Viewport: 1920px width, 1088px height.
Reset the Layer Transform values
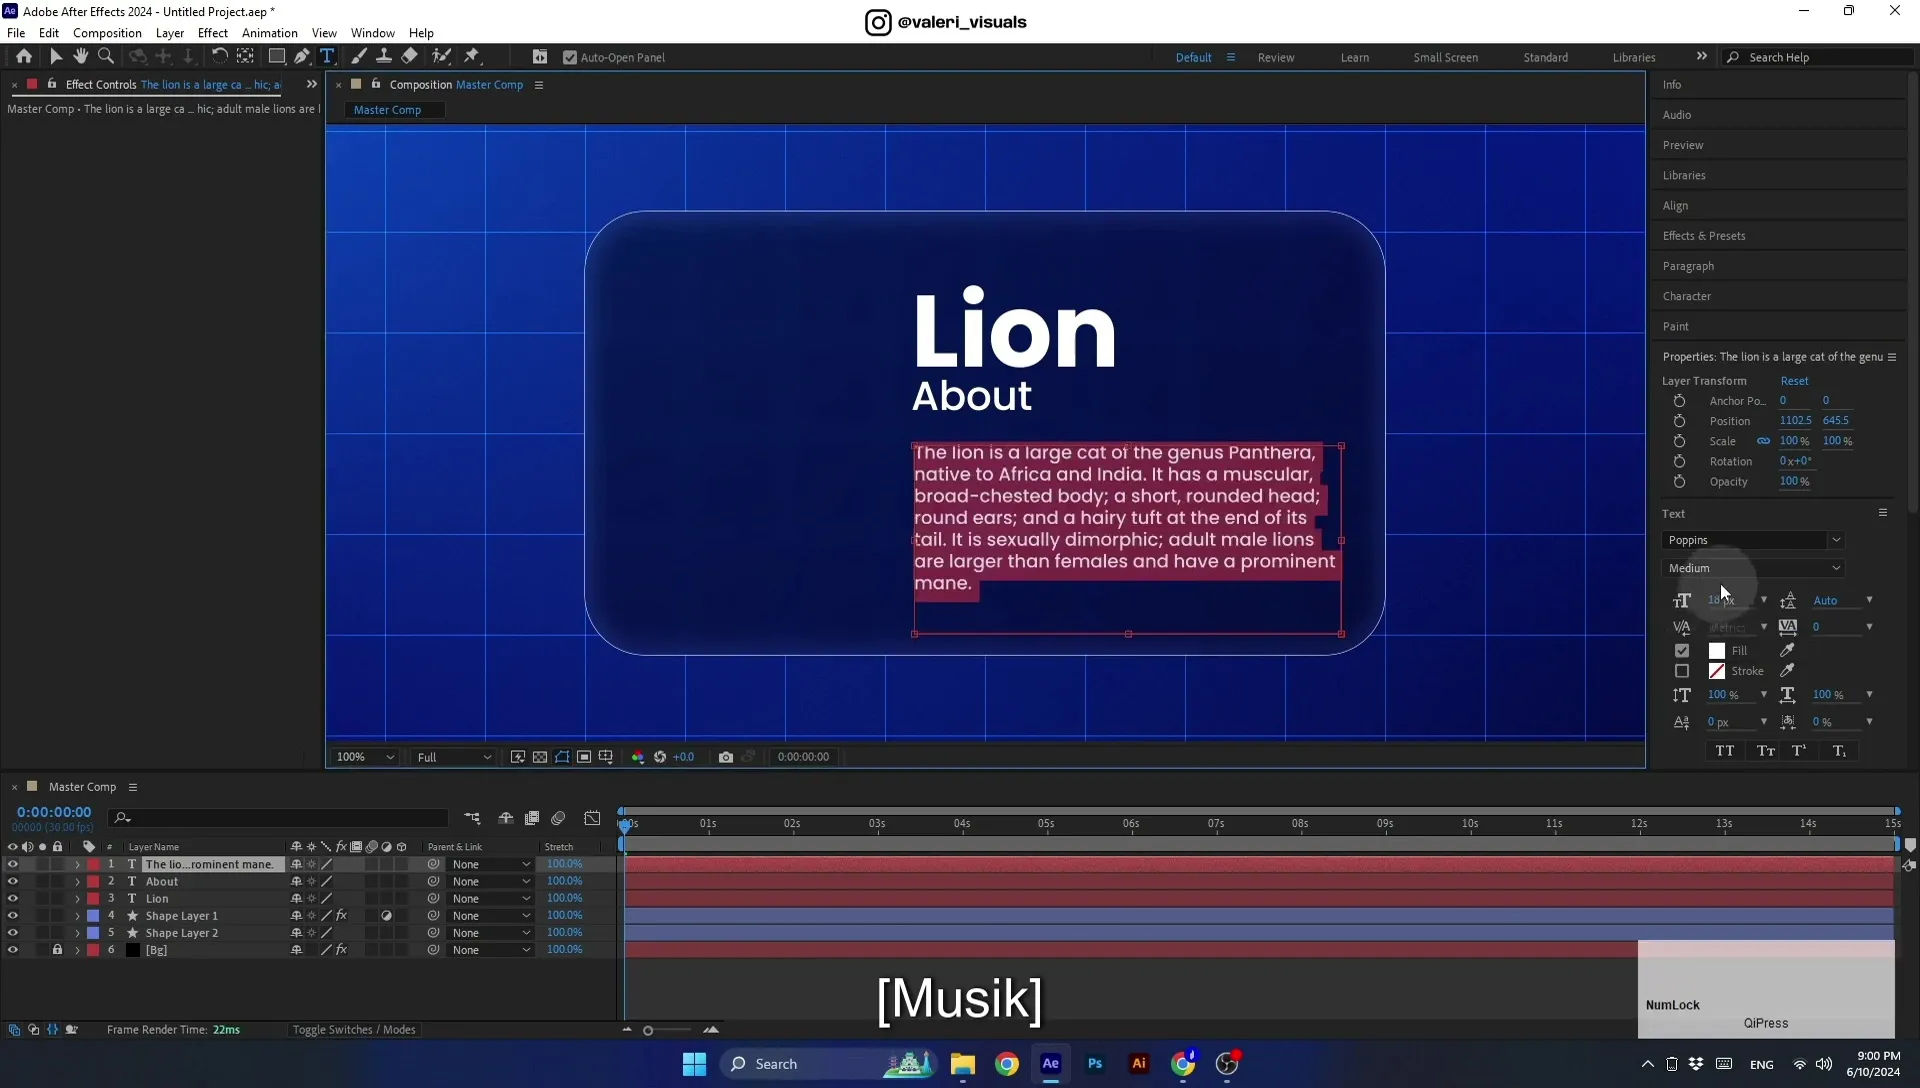click(x=1794, y=381)
